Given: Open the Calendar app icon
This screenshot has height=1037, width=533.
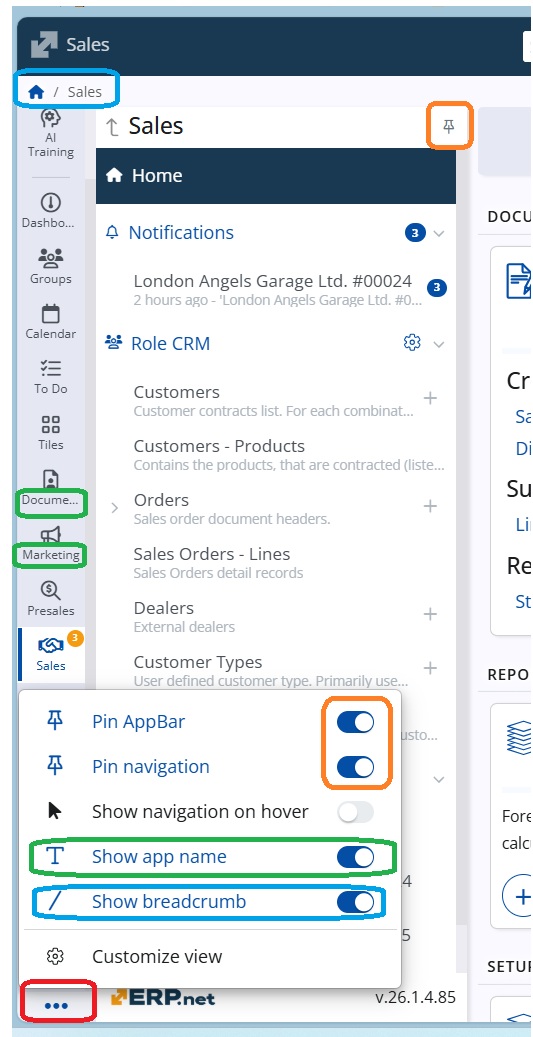Looking at the screenshot, I should [x=51, y=313].
